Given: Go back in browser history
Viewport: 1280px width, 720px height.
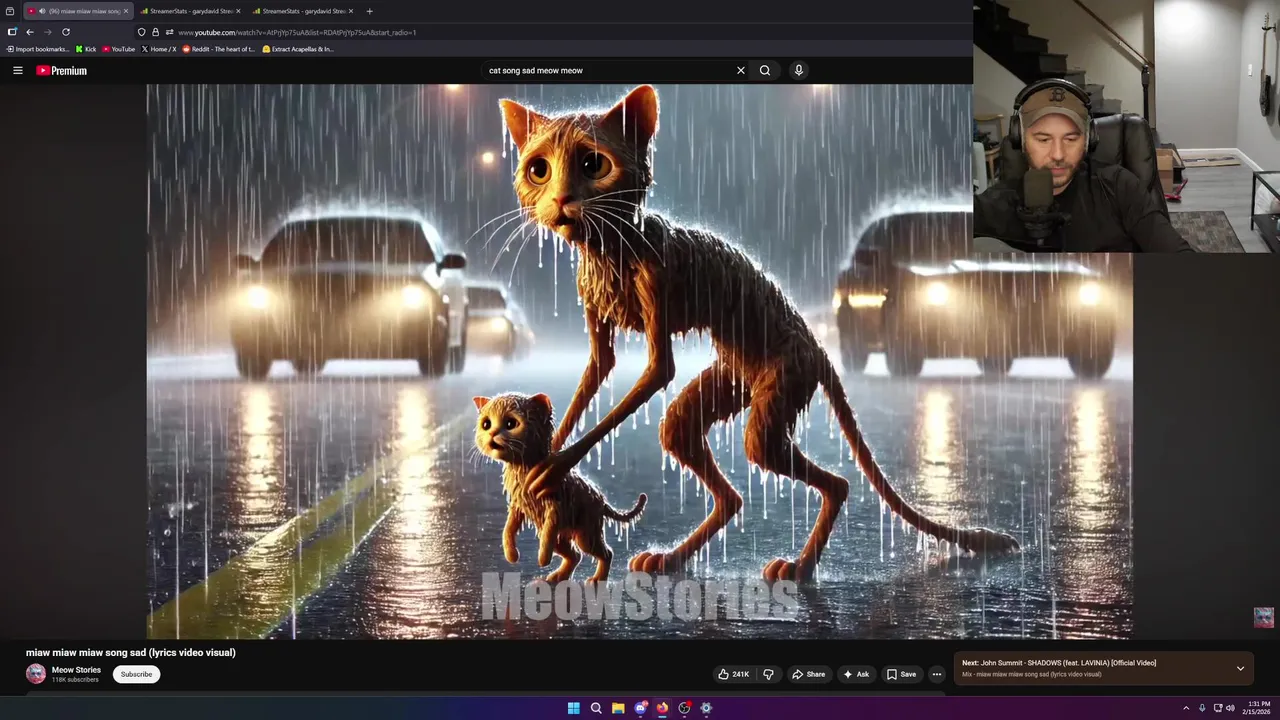Looking at the screenshot, I should click(30, 32).
